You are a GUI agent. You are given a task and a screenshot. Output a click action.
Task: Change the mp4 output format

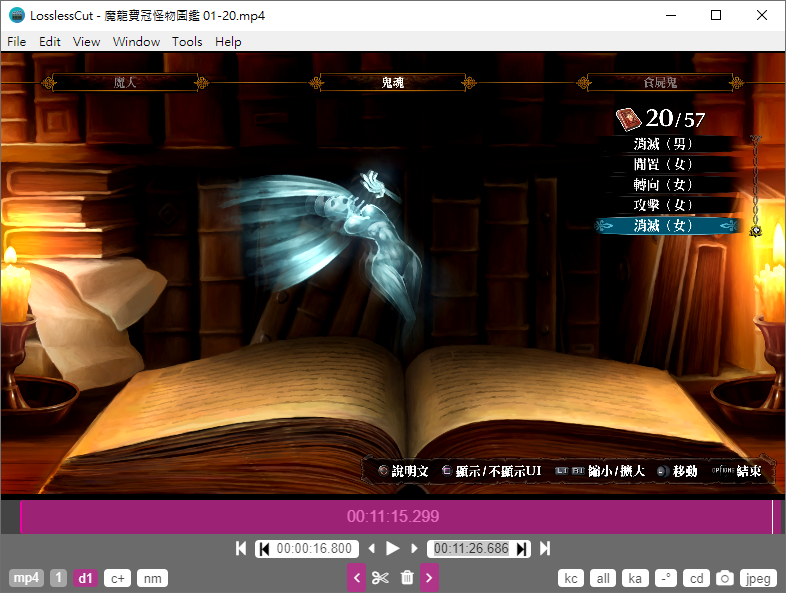pos(26,578)
